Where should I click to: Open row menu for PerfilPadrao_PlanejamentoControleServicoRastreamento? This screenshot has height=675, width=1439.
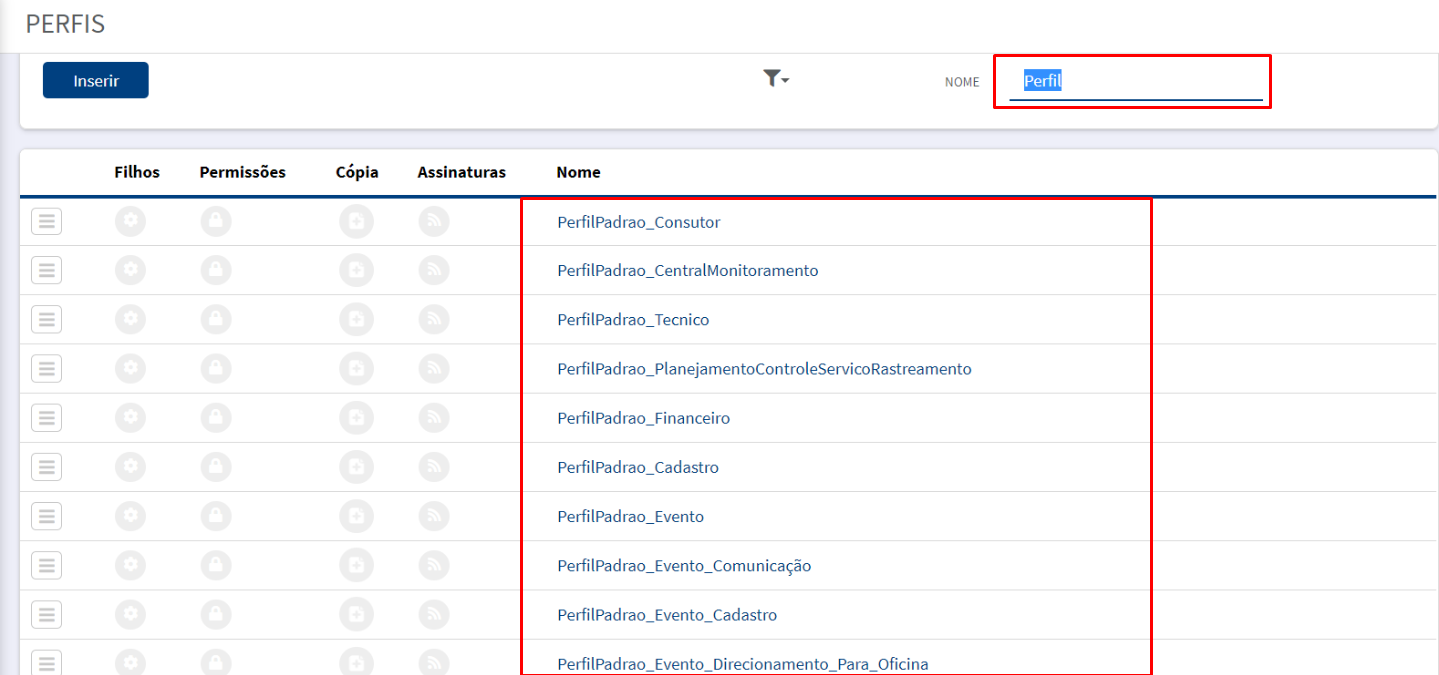pyautogui.click(x=46, y=368)
